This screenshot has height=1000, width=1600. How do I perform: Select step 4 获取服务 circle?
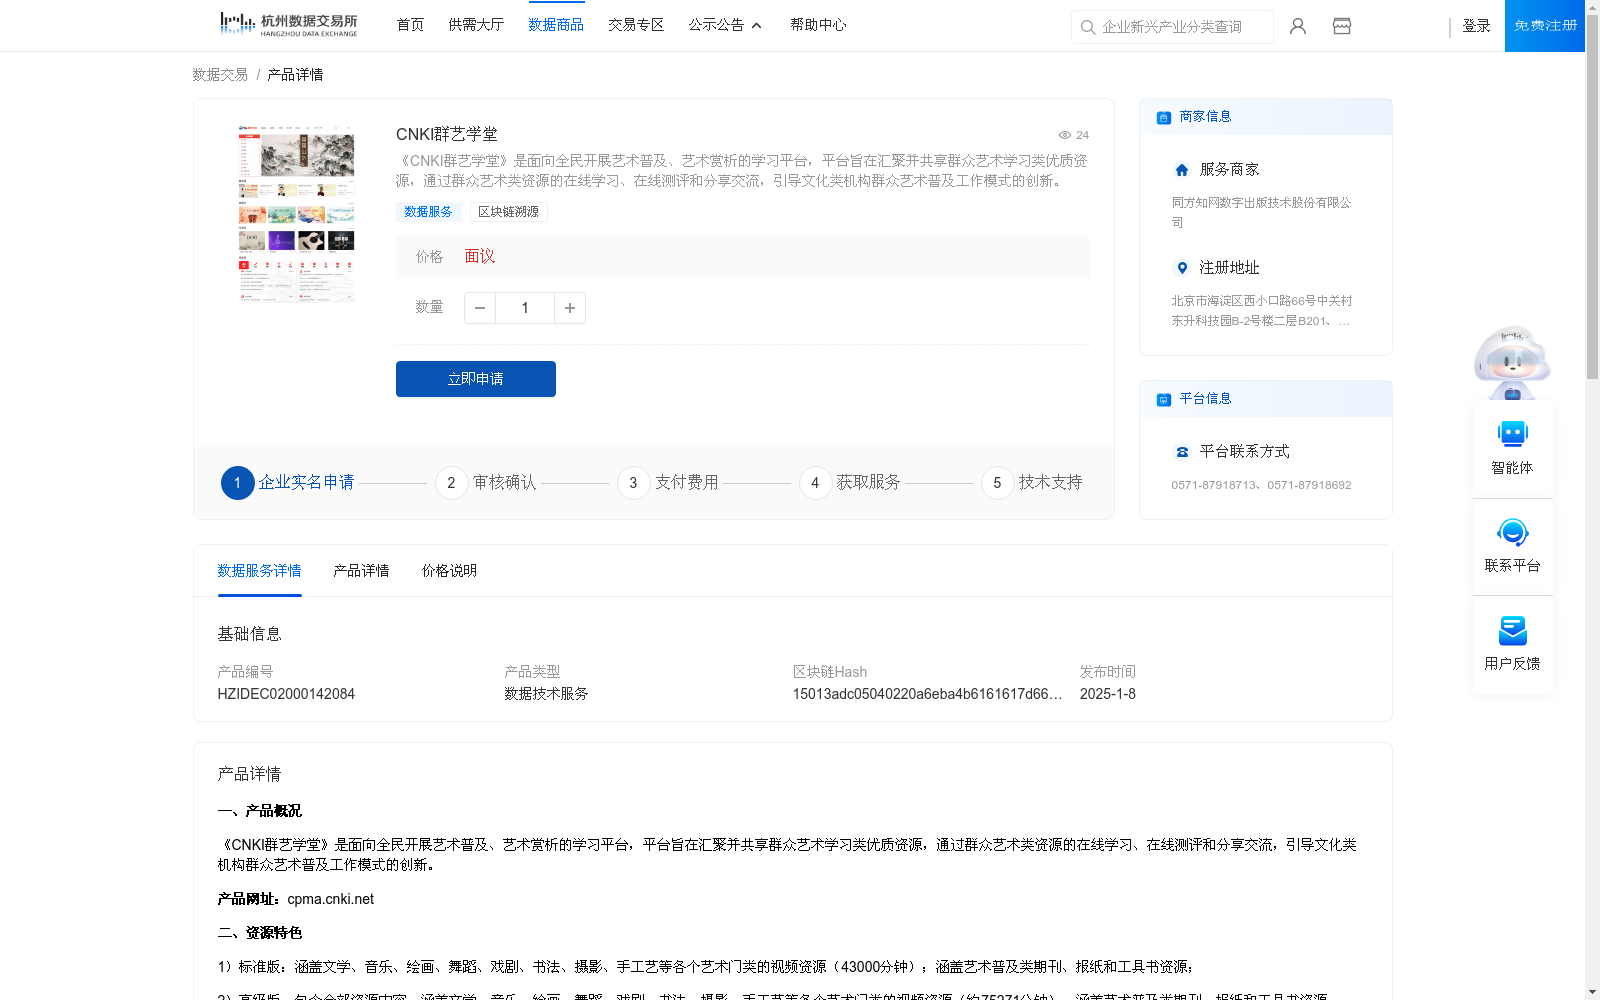click(815, 483)
